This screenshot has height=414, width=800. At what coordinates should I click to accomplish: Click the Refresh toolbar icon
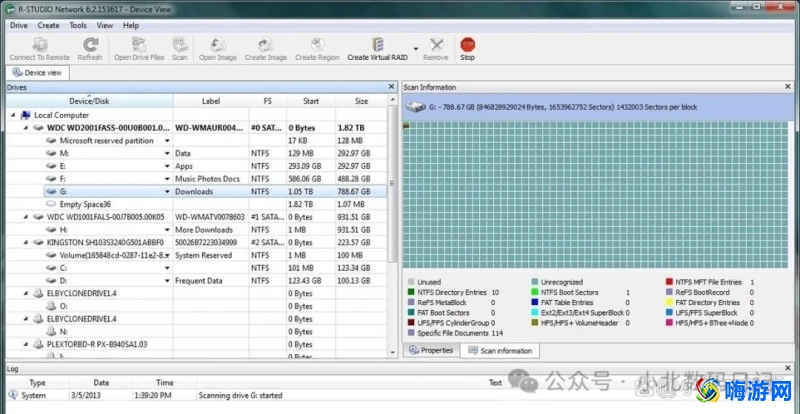[x=90, y=44]
